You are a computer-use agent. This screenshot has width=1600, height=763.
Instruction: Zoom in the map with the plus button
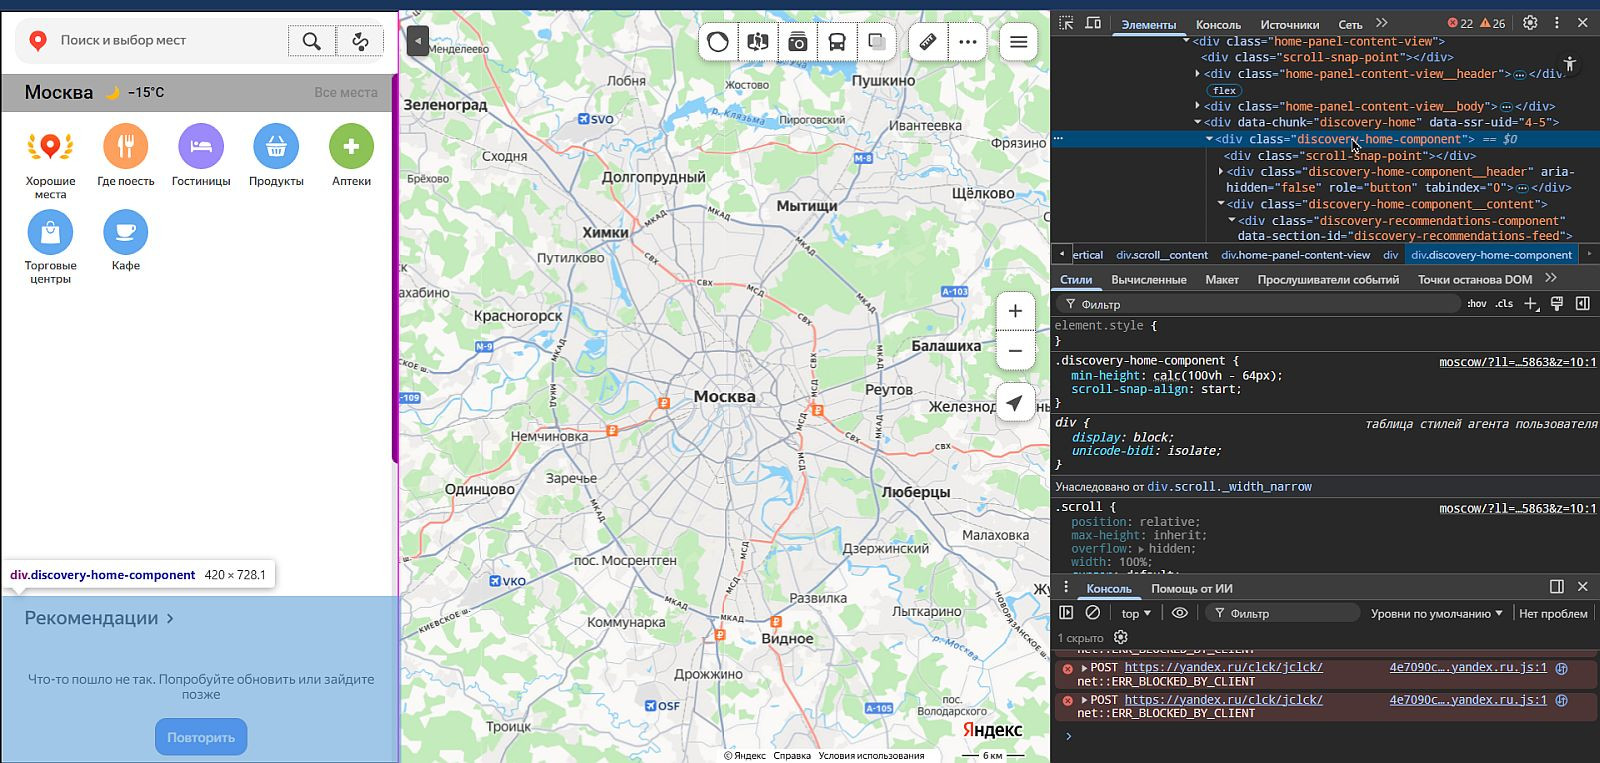(x=1015, y=311)
